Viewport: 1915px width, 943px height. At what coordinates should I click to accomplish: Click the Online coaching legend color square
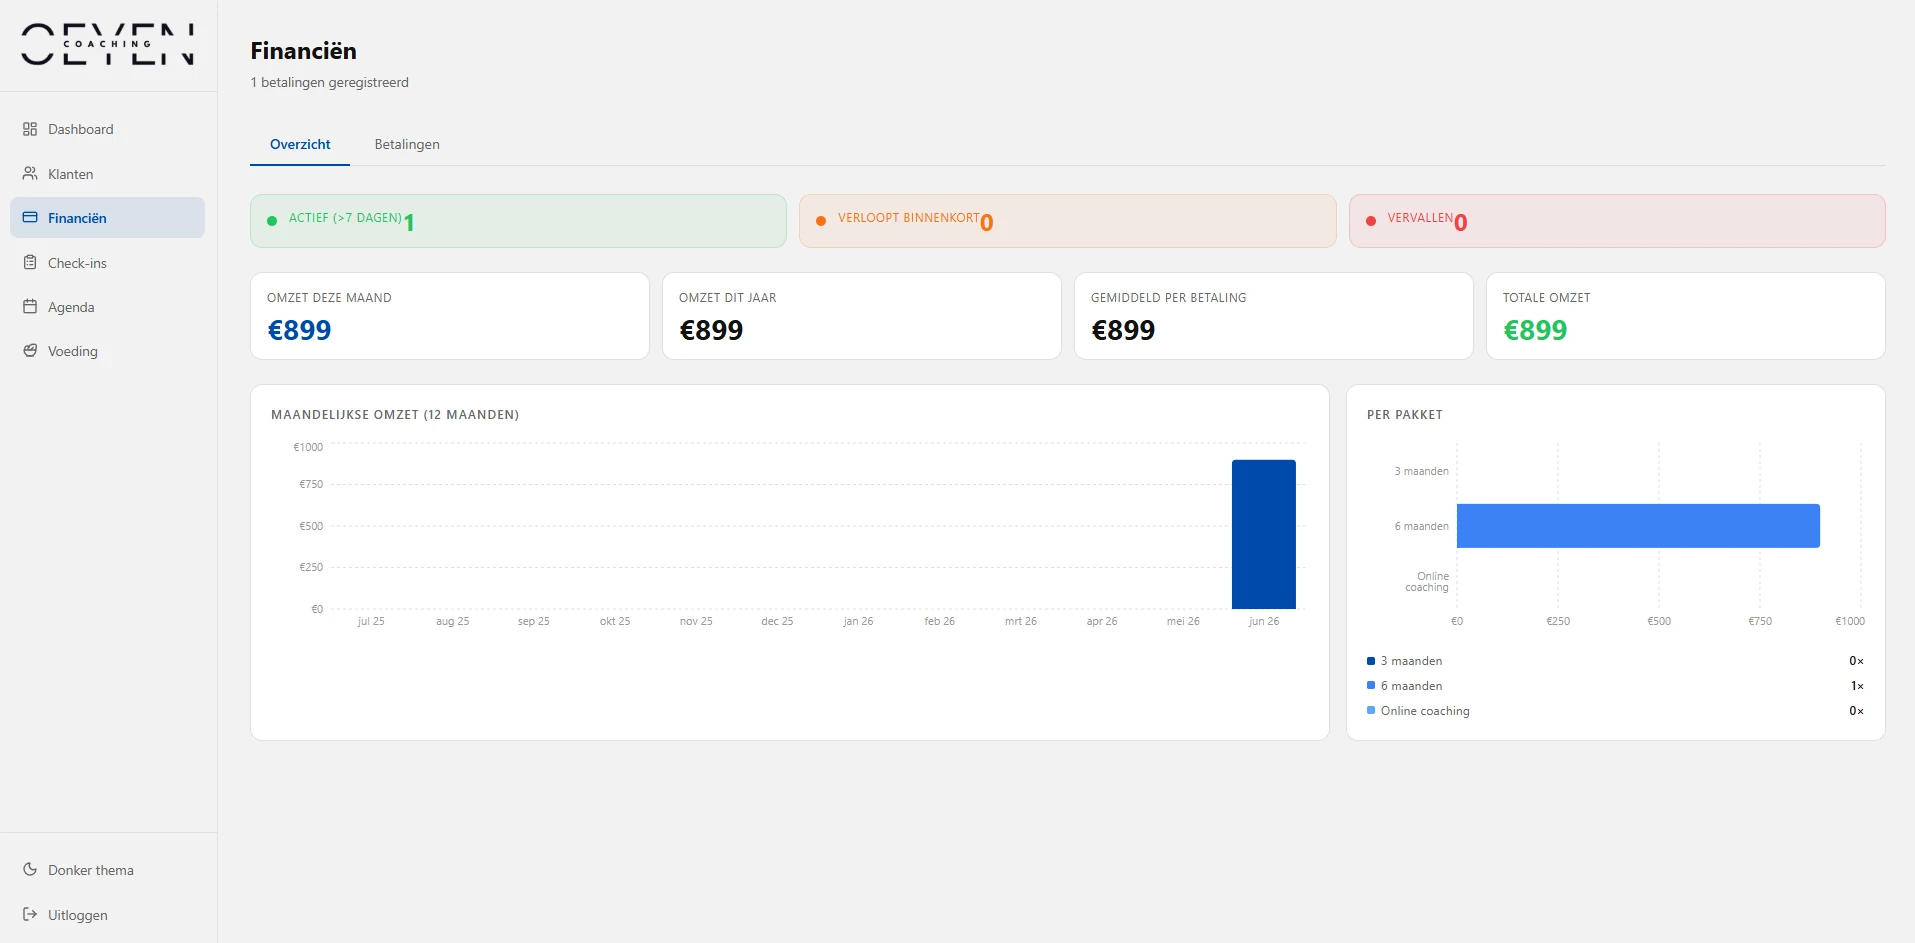(1371, 711)
